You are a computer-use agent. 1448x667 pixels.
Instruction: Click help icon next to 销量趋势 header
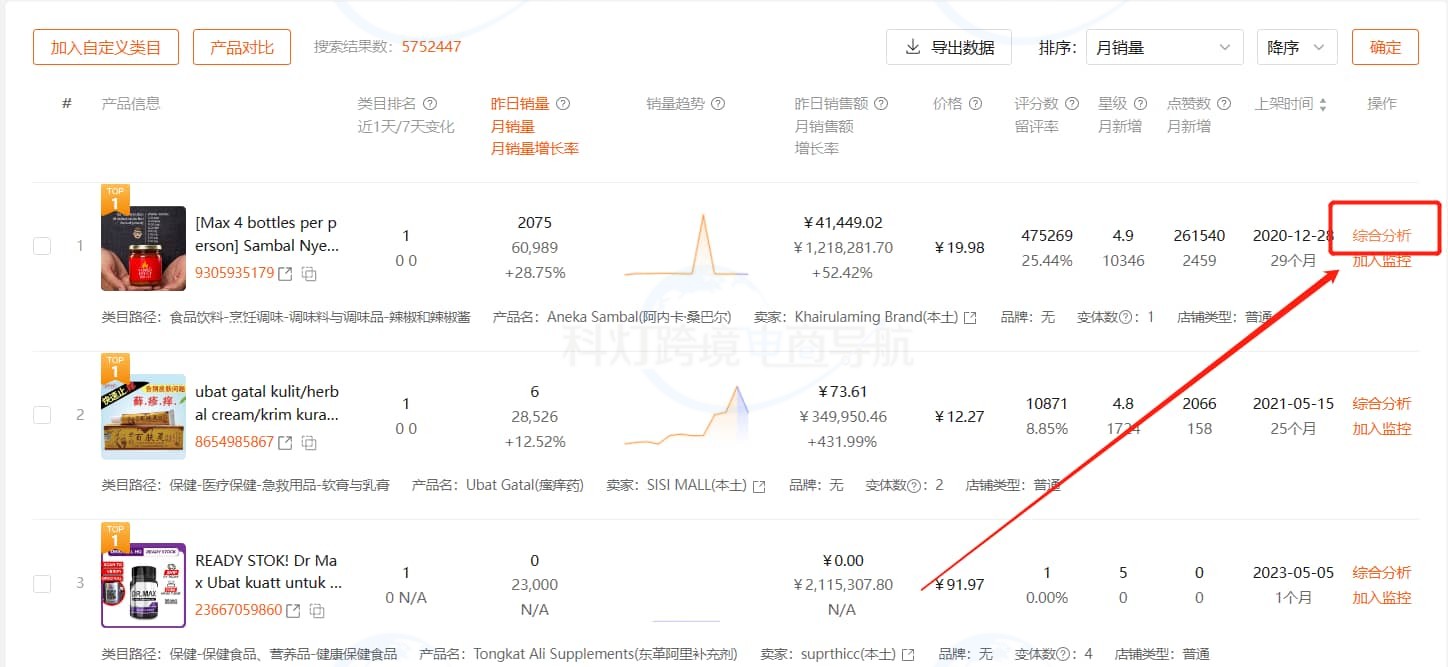click(x=717, y=104)
